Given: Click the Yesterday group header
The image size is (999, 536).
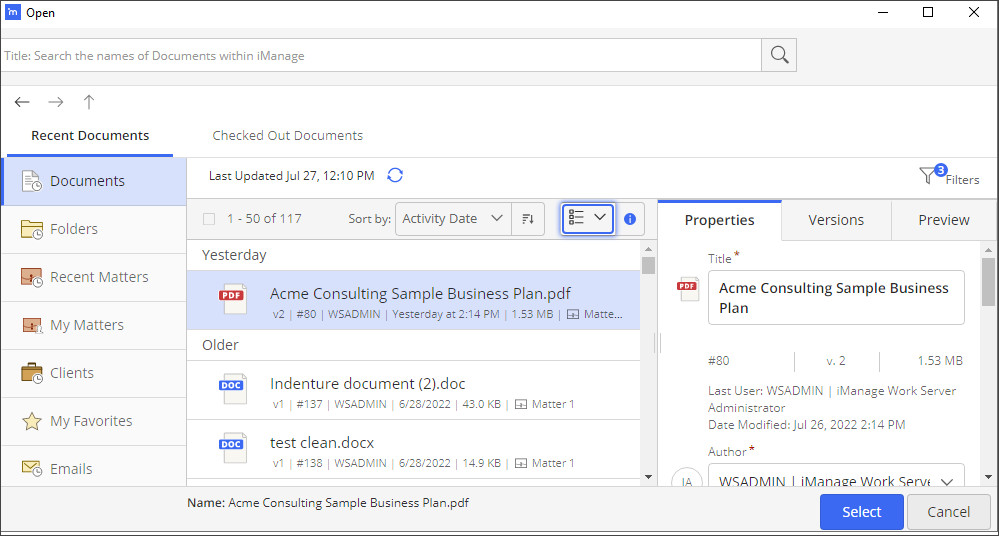Looking at the screenshot, I should pos(234,255).
